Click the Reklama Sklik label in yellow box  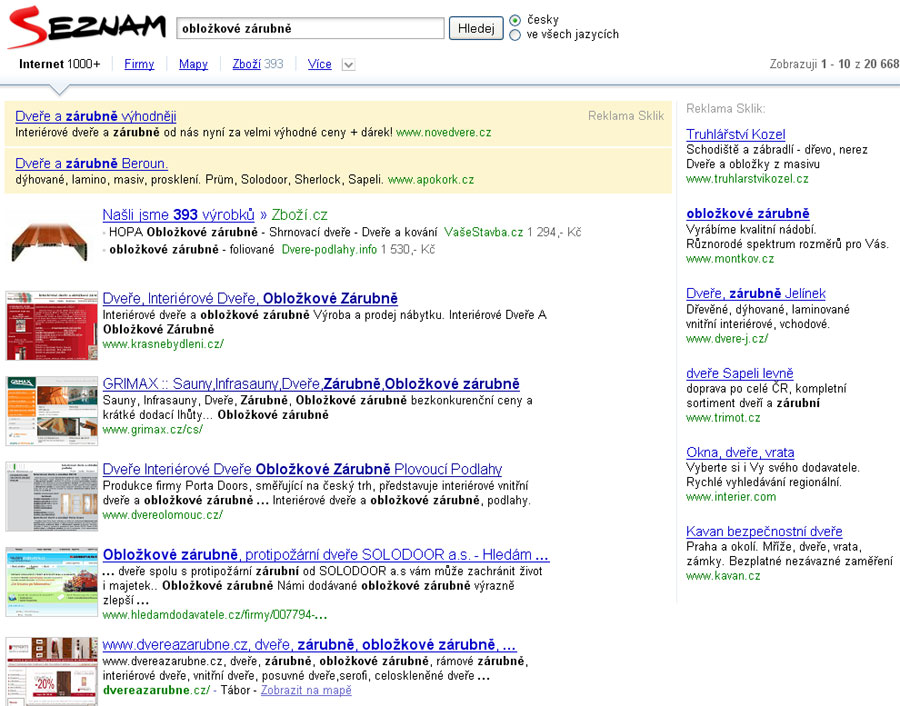coord(626,116)
